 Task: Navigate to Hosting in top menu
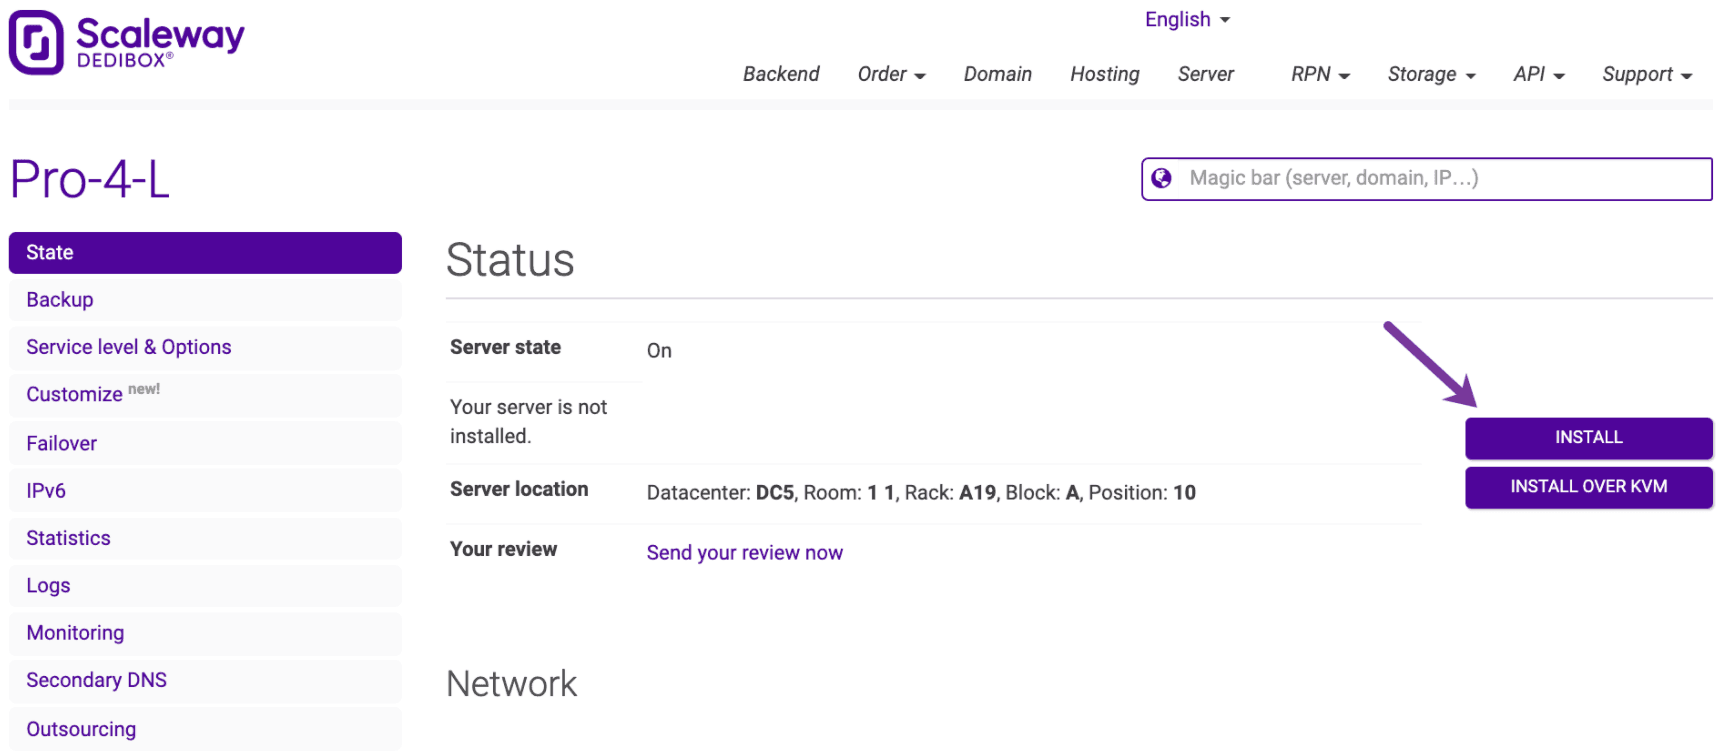point(1104,74)
